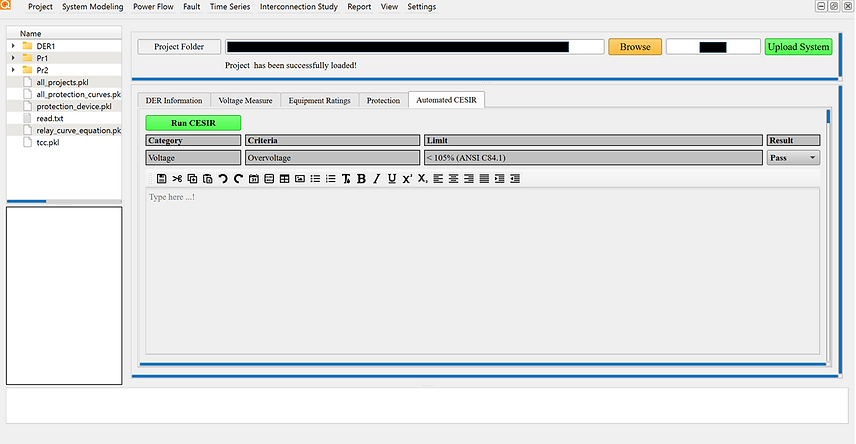The image size is (856, 444).
Task: Click the Paste icon in editor toolbar
Action: point(207,179)
